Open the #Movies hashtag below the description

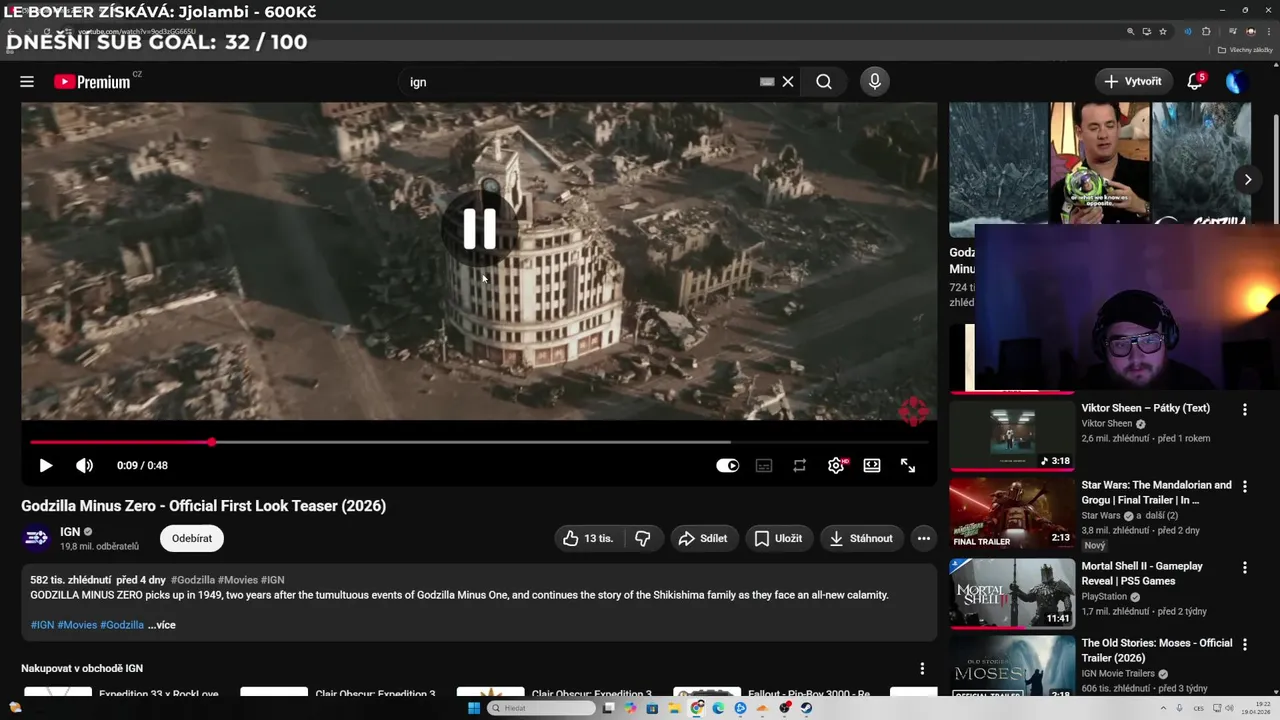click(x=77, y=625)
